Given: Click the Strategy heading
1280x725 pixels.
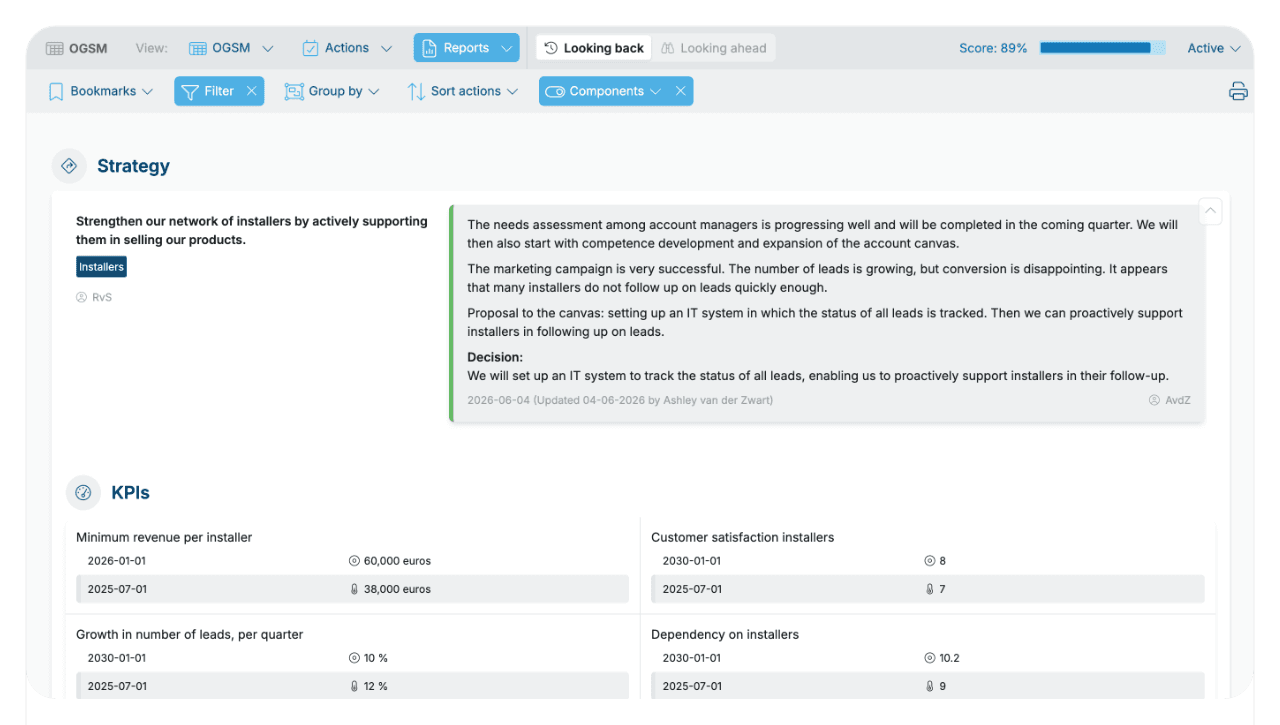Looking at the screenshot, I should (x=133, y=166).
